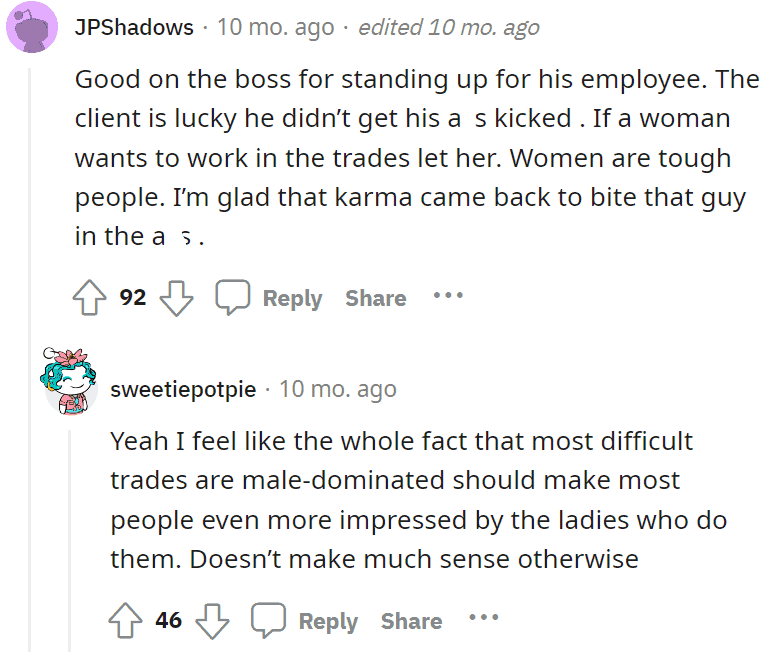Click JPShadows' '10 mo. ago' timestamp
This screenshot has width=778, height=652.
tap(276, 27)
